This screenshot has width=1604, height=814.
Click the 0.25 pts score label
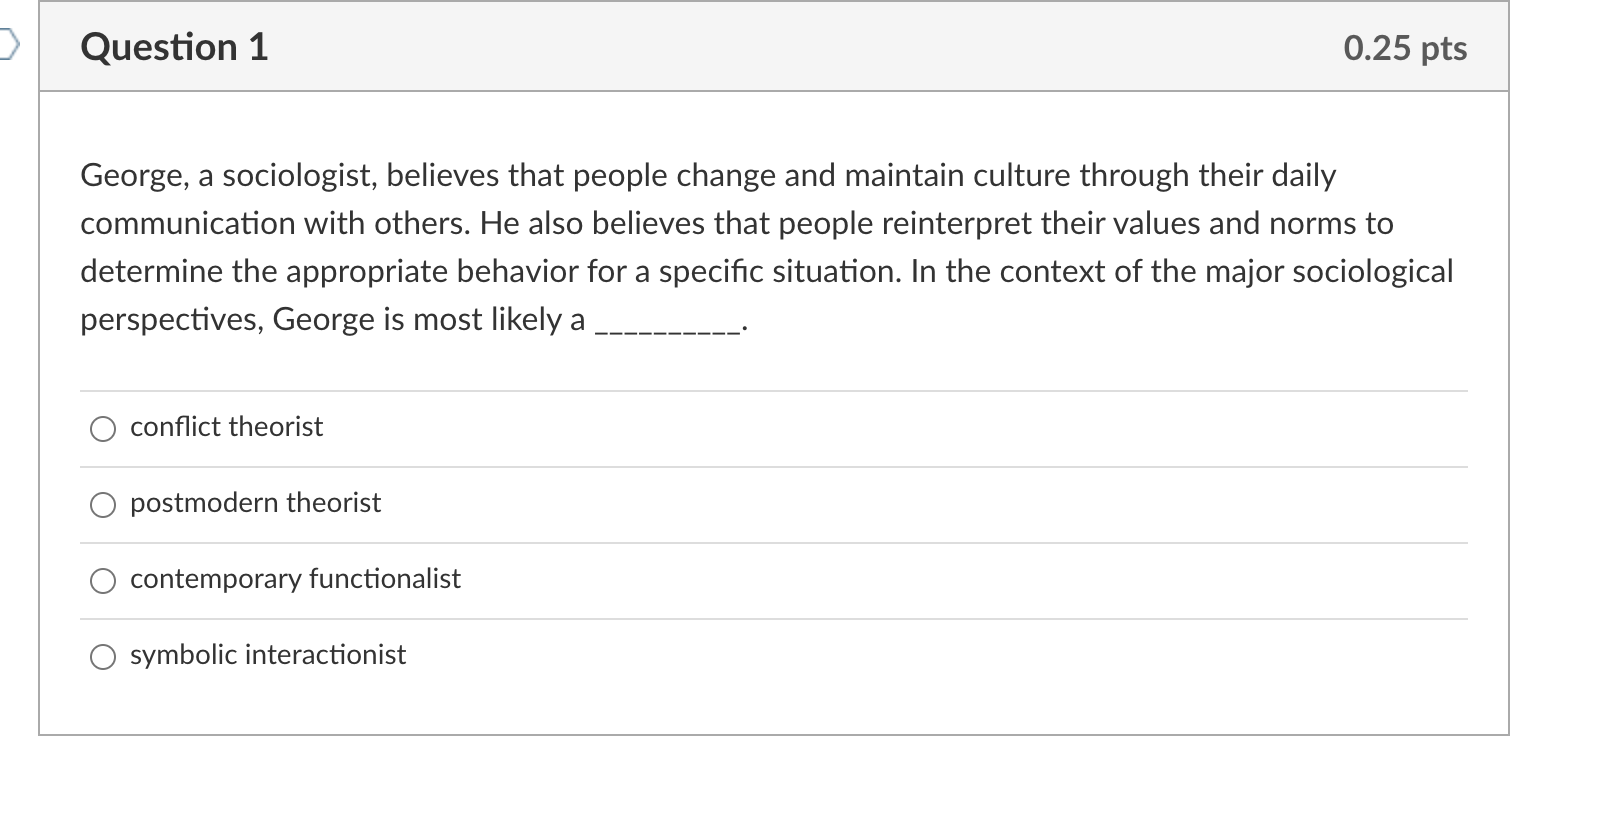[1405, 48]
